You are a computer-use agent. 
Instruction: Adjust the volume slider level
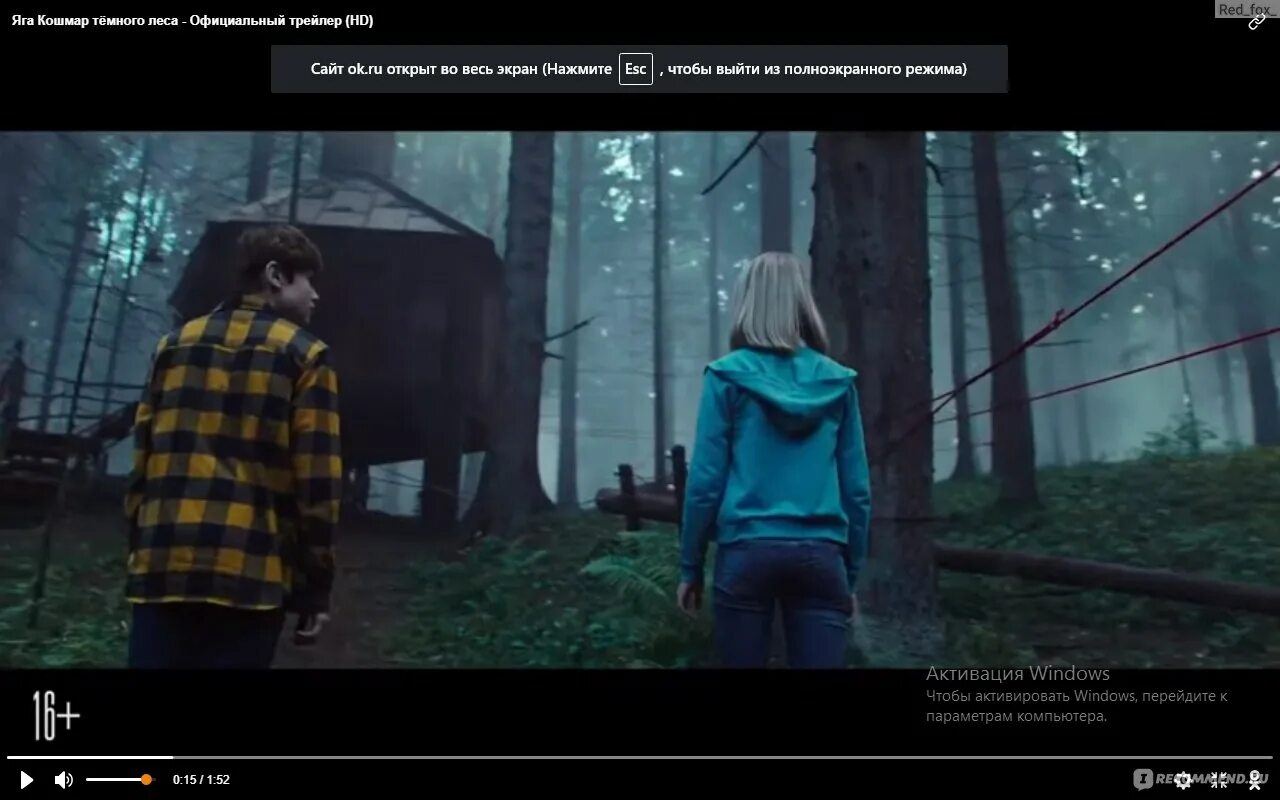click(119, 779)
